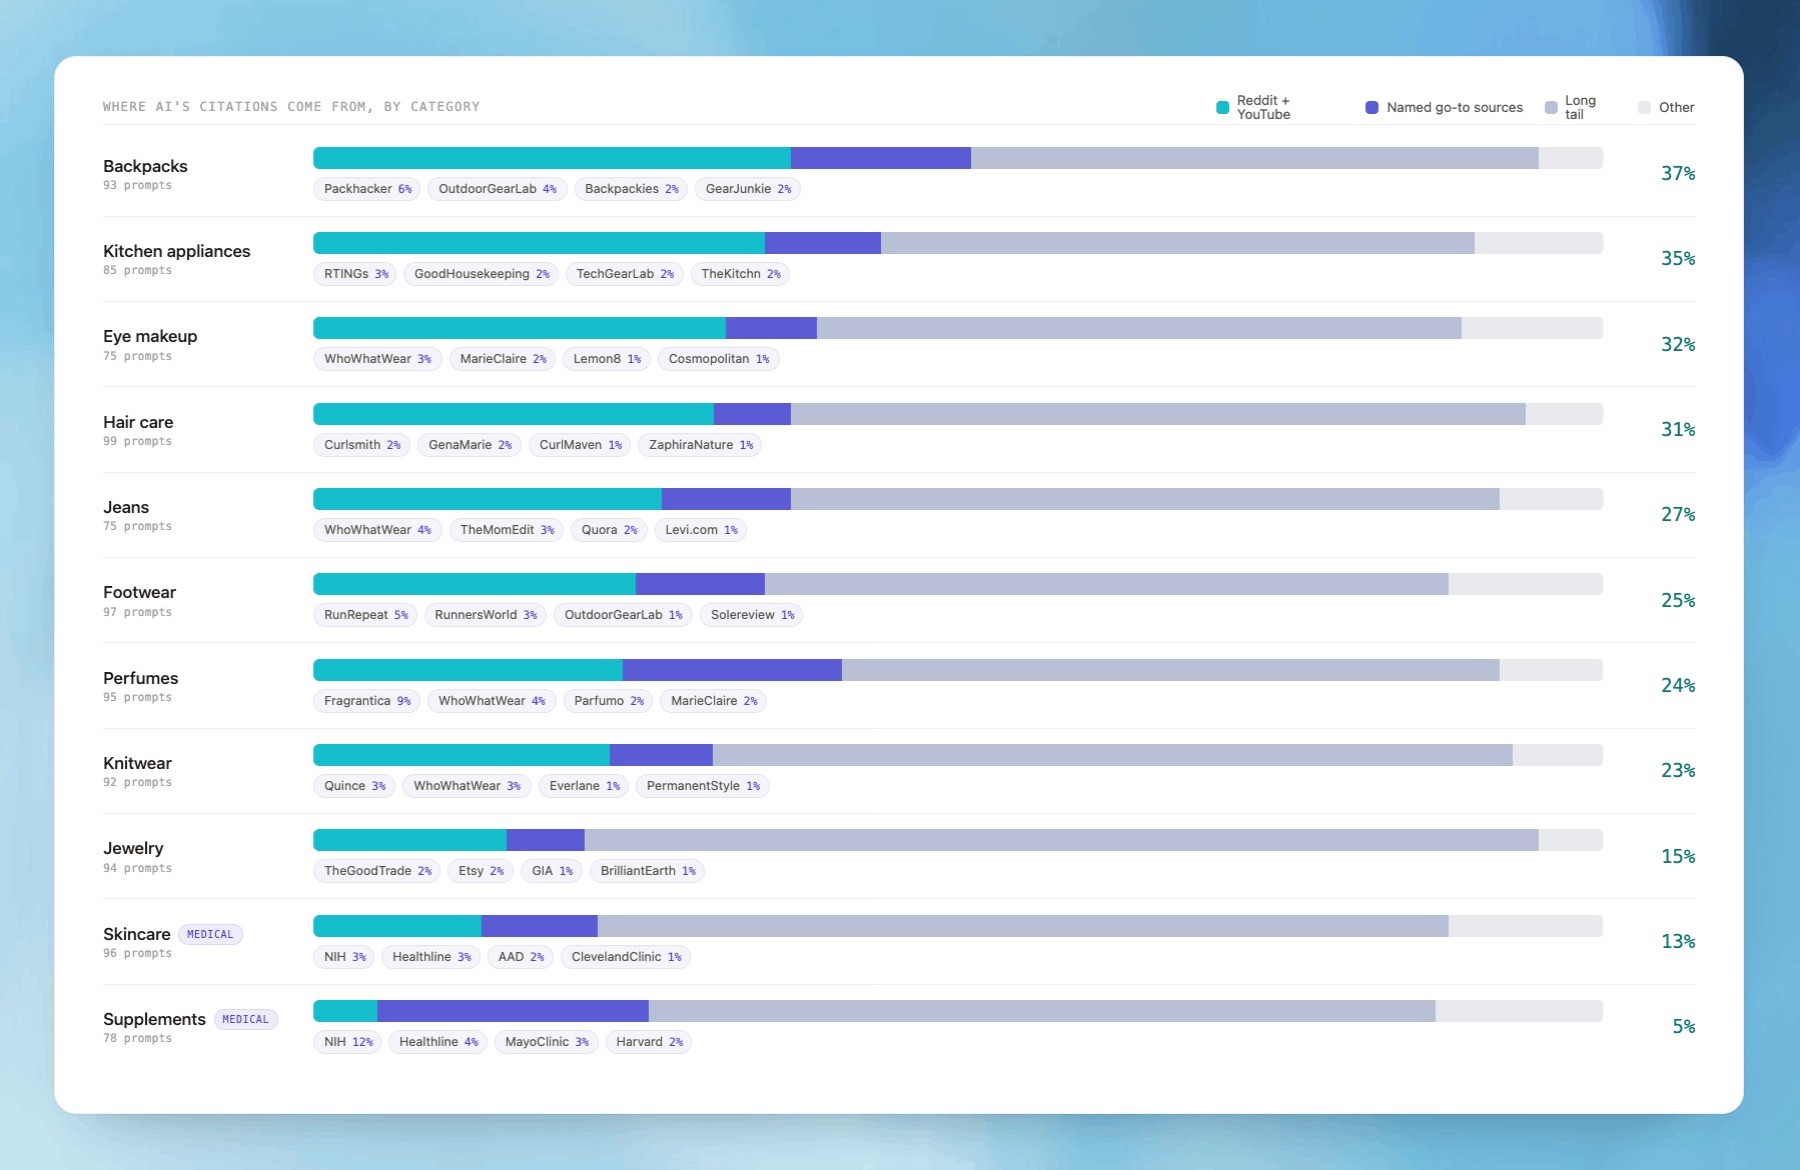Click the Lemon8 1% chip
The width and height of the screenshot is (1800, 1170).
[607, 359]
